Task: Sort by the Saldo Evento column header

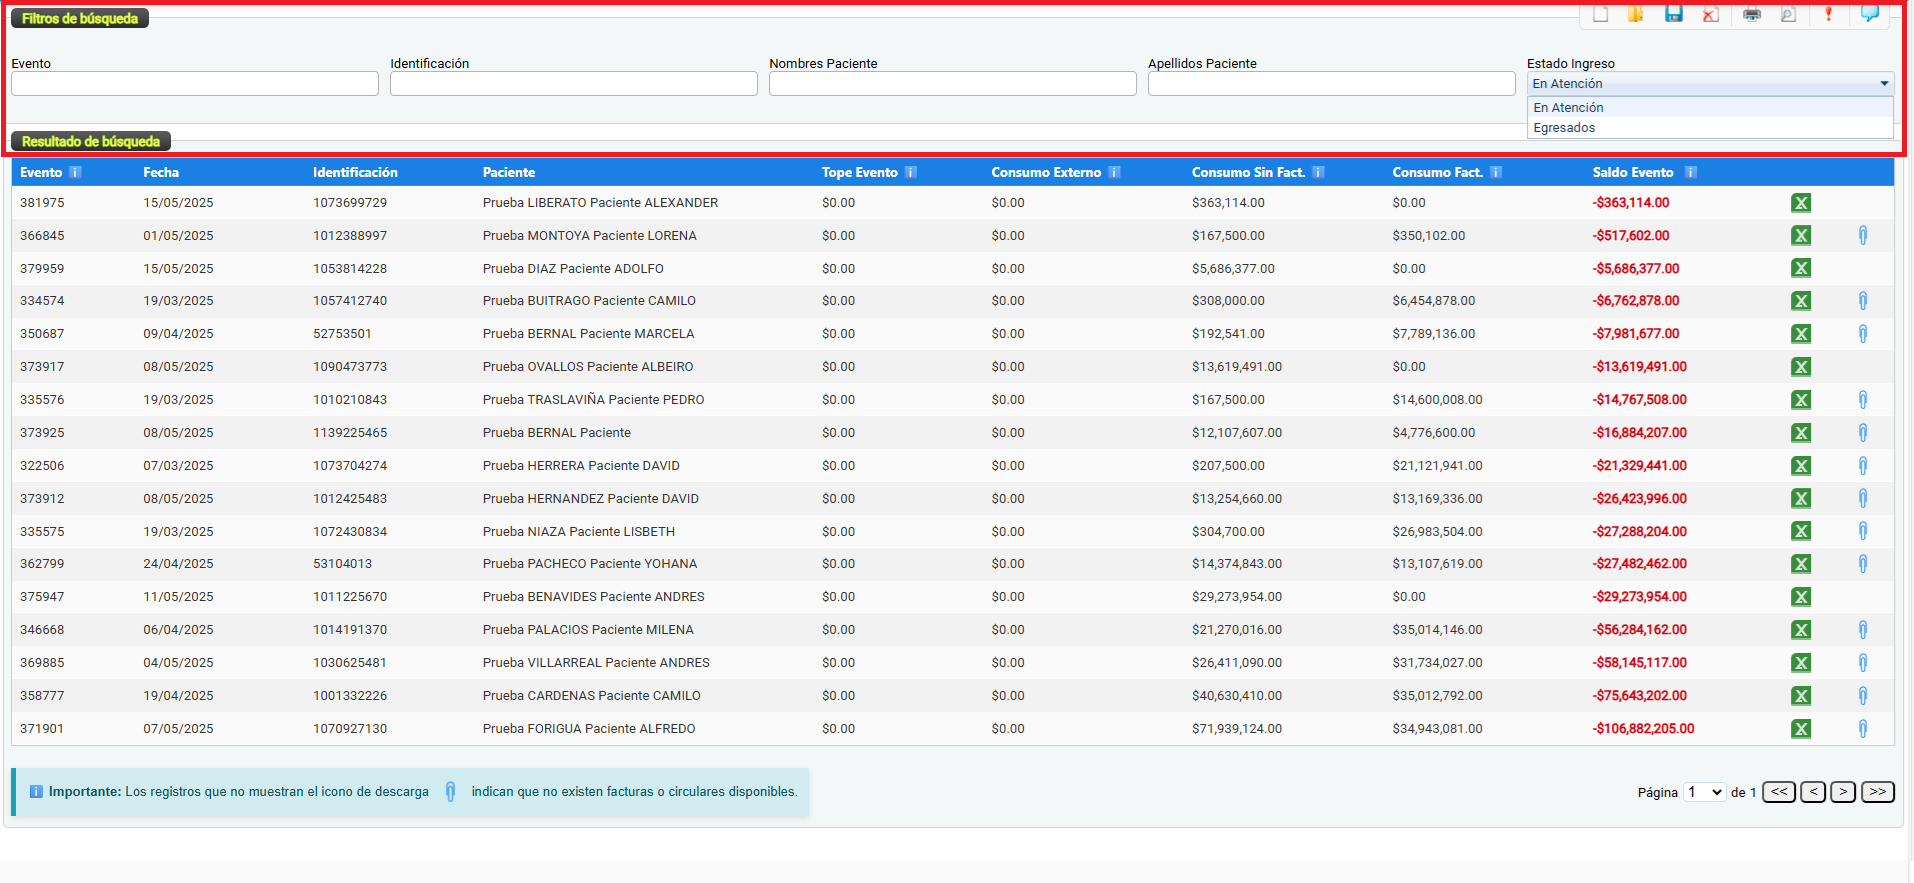Action: (1633, 172)
